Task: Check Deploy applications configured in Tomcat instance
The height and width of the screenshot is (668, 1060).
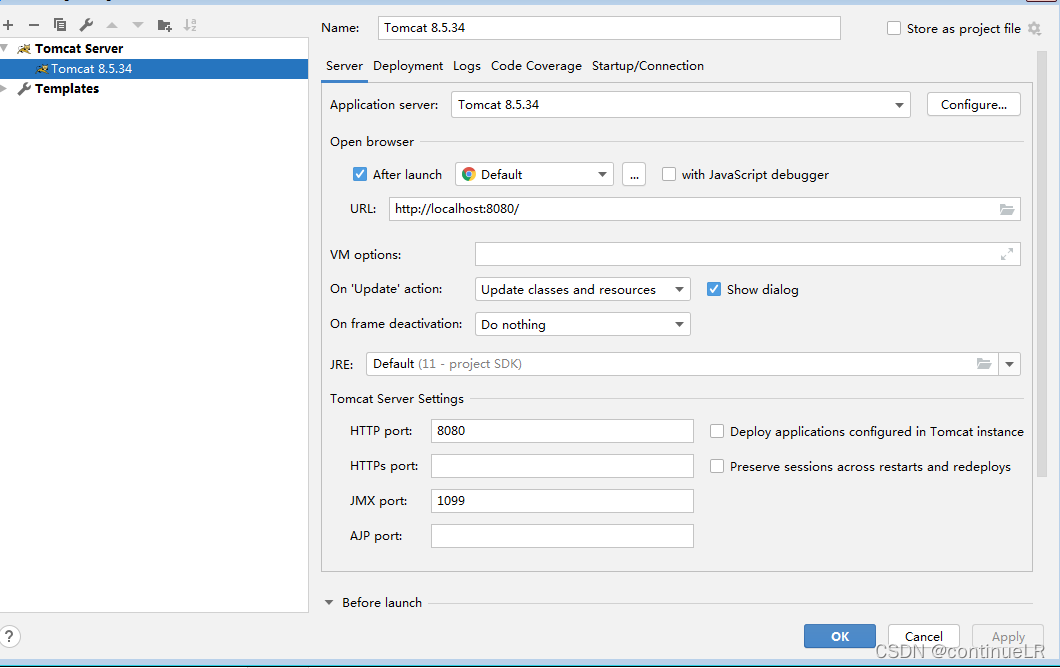Action: point(717,431)
